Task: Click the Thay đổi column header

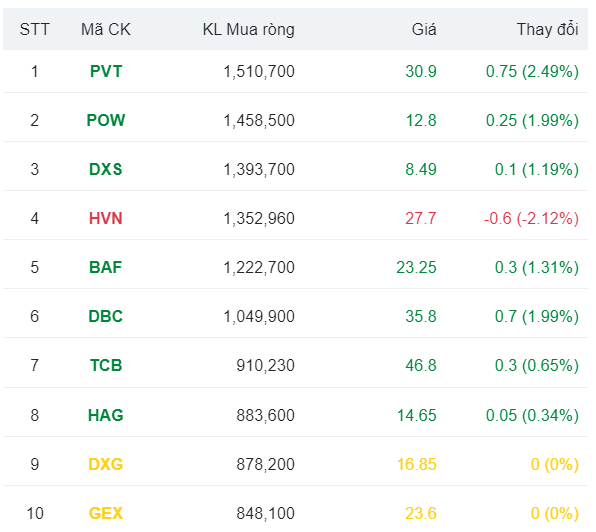Action: [x=548, y=29]
